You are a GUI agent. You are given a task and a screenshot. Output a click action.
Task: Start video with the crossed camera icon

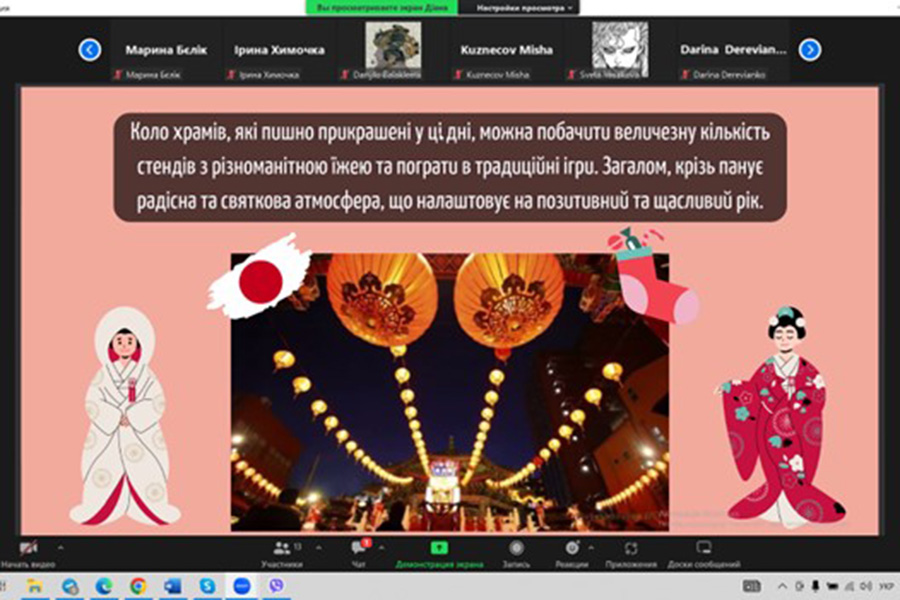pos(28,548)
